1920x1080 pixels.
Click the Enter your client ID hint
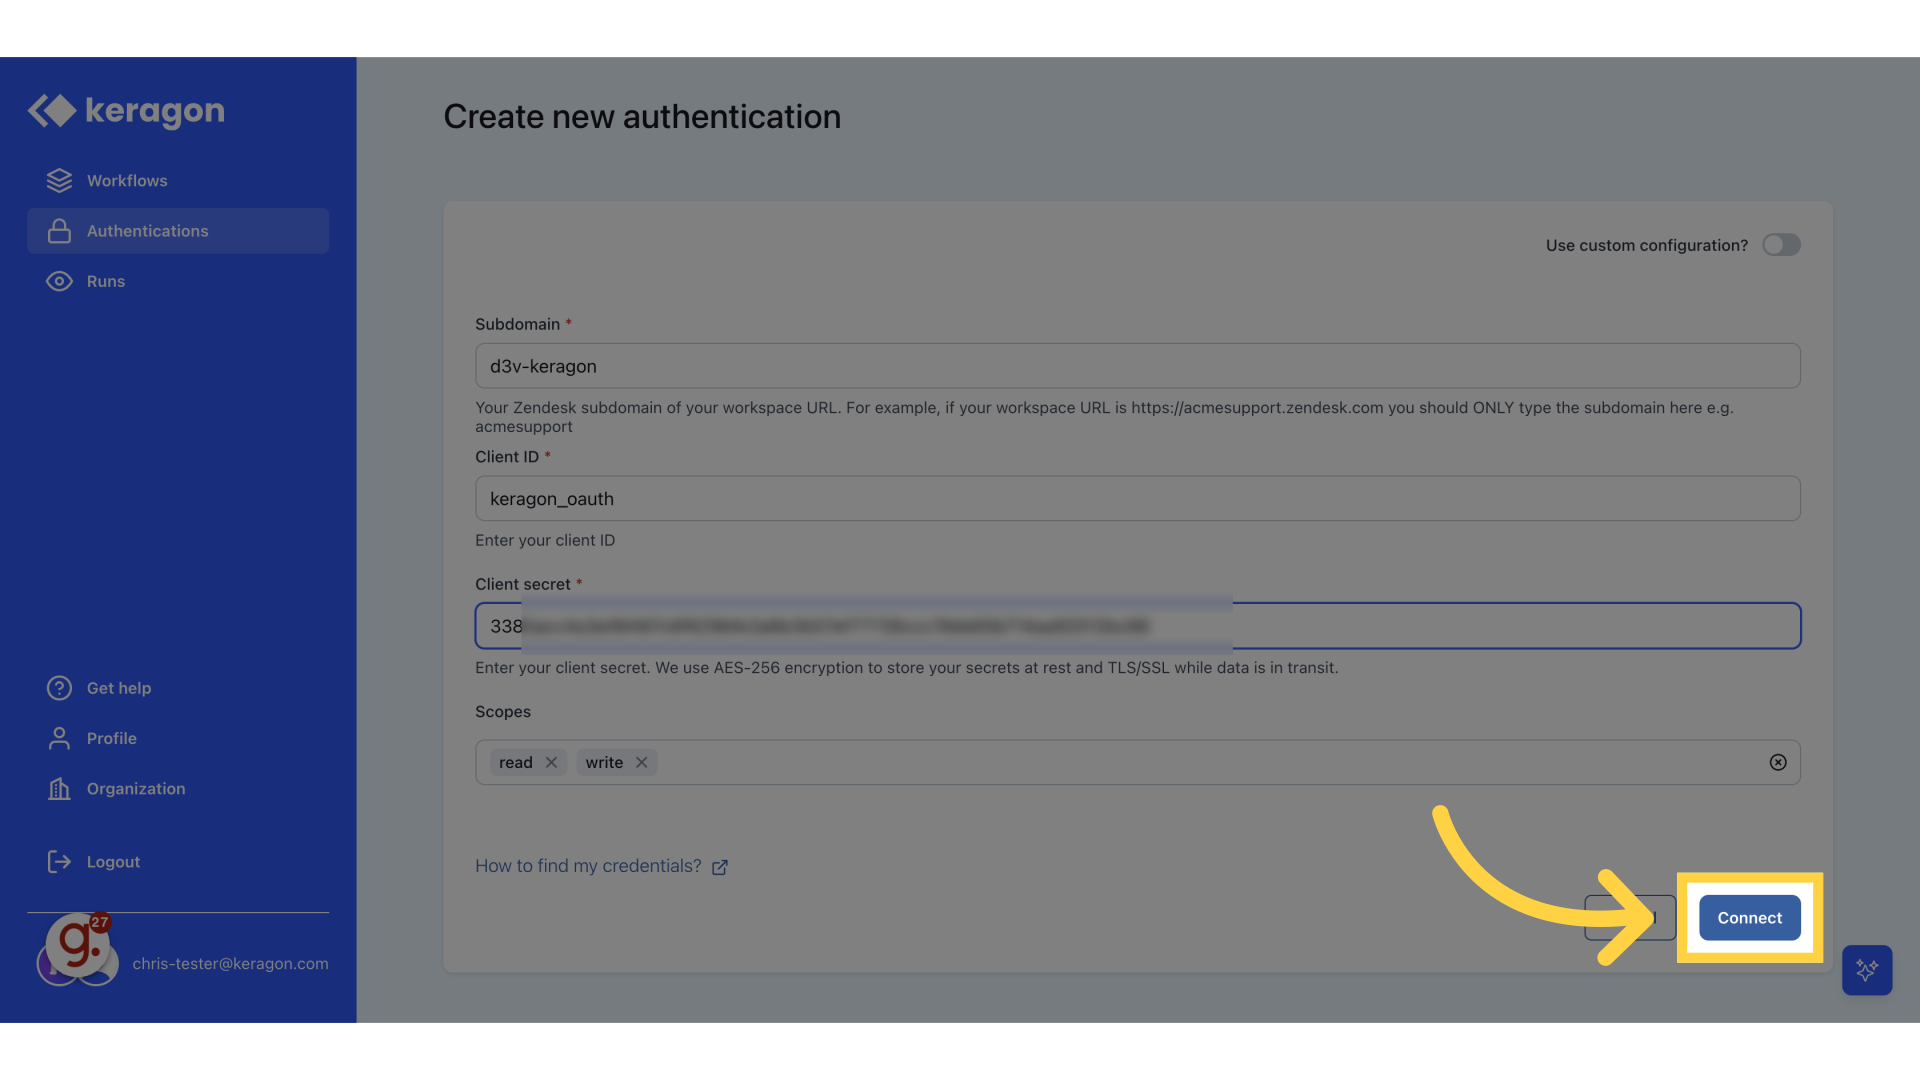pyautogui.click(x=545, y=540)
